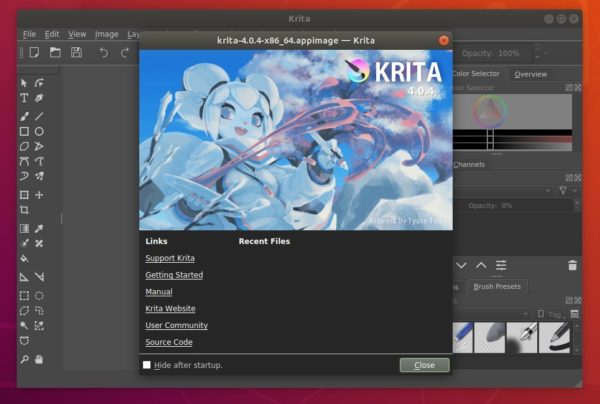Select the Rectangular Selection tool
The image size is (600, 404).
click(x=24, y=296)
